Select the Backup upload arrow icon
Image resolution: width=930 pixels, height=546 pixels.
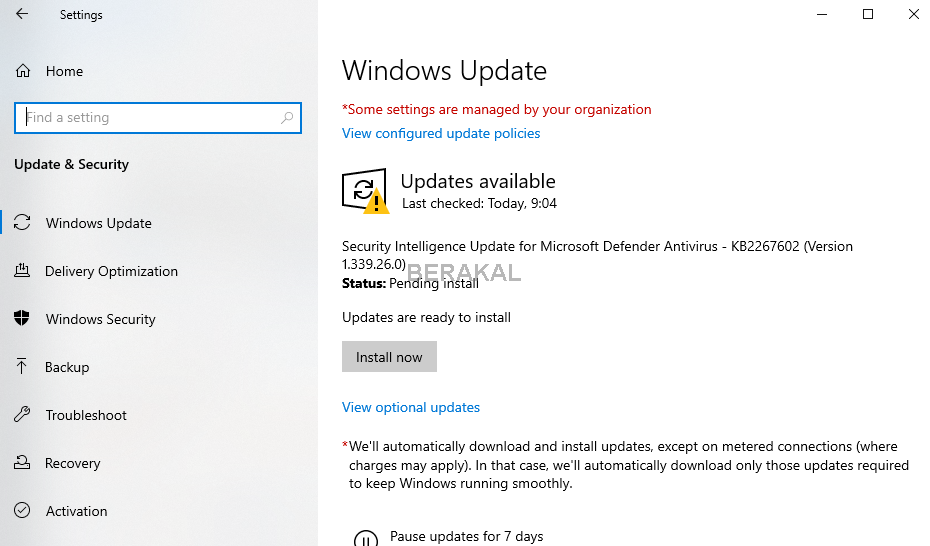[22, 366]
